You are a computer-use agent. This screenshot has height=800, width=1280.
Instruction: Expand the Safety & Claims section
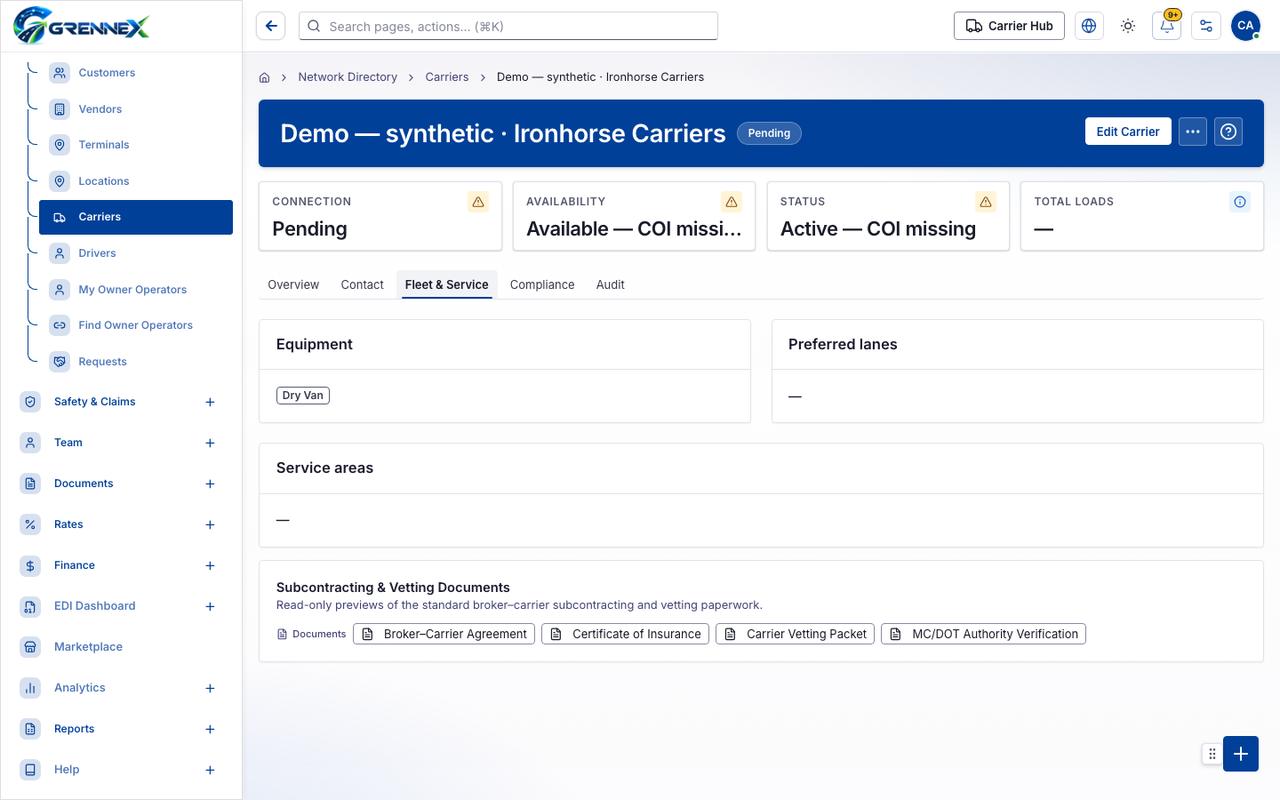[x=210, y=402]
